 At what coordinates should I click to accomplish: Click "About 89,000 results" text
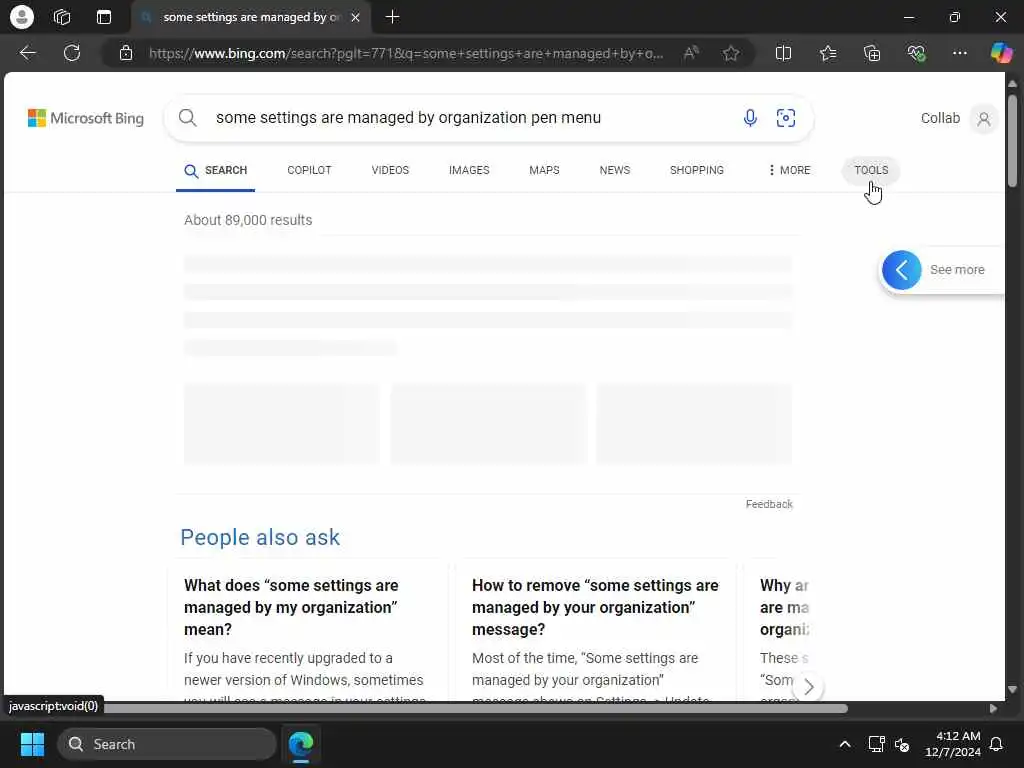pyautogui.click(x=248, y=220)
